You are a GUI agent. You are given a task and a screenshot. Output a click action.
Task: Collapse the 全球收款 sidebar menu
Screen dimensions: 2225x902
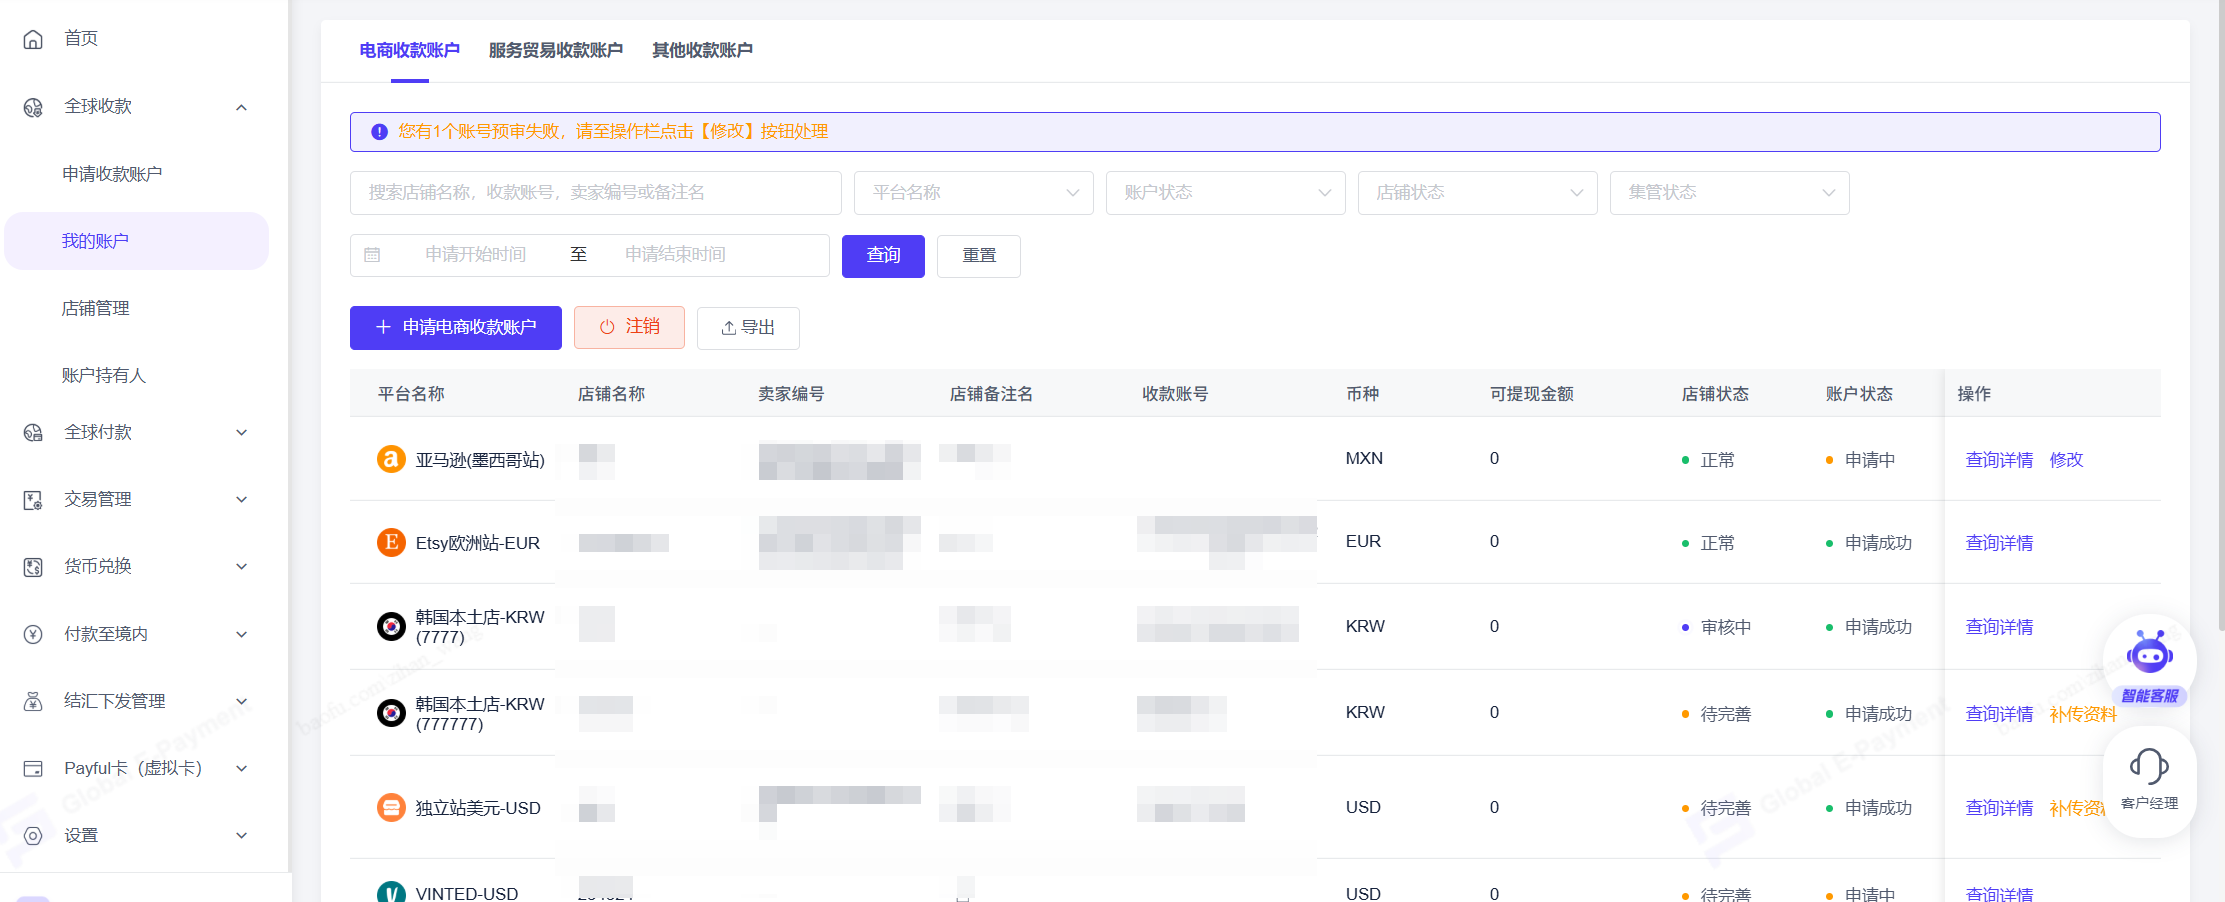(241, 107)
